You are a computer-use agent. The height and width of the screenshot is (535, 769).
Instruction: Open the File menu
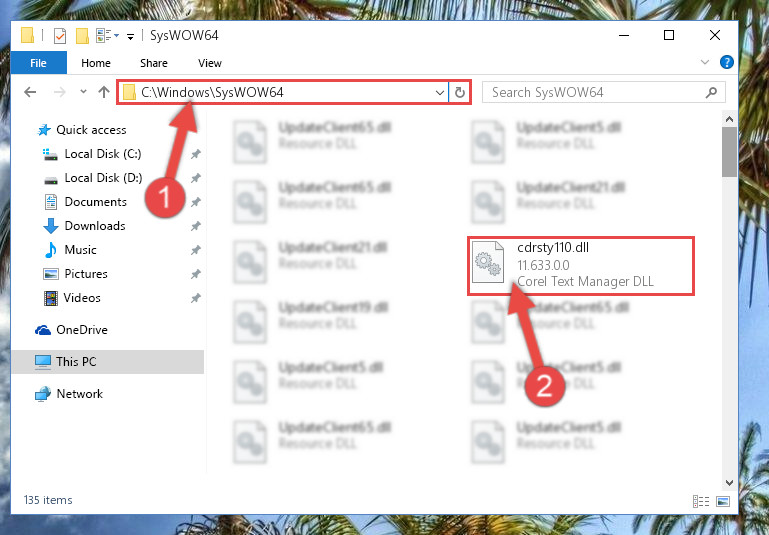coord(38,63)
